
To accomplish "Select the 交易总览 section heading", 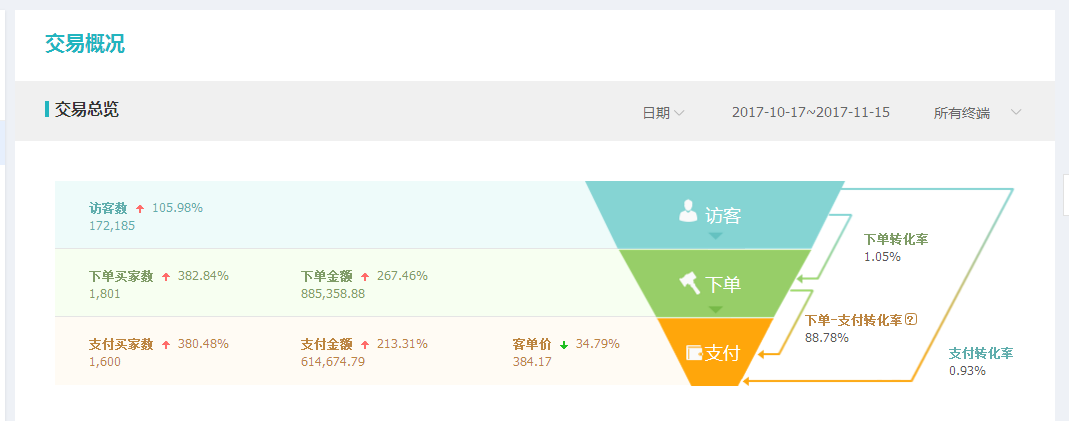I will 87,110.
